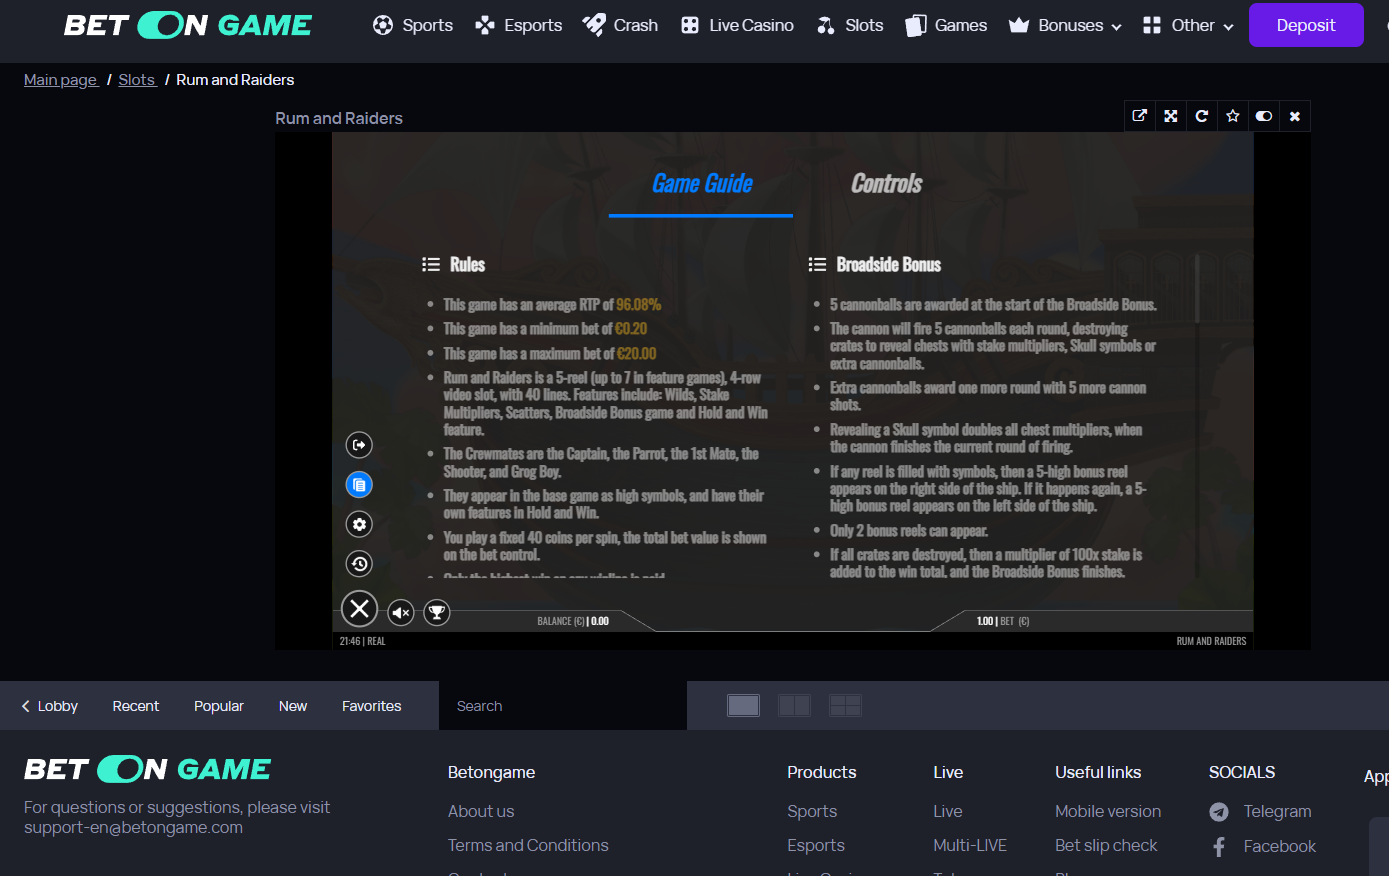
Task: Click the €20.00 maximum bet text
Action: (637, 353)
